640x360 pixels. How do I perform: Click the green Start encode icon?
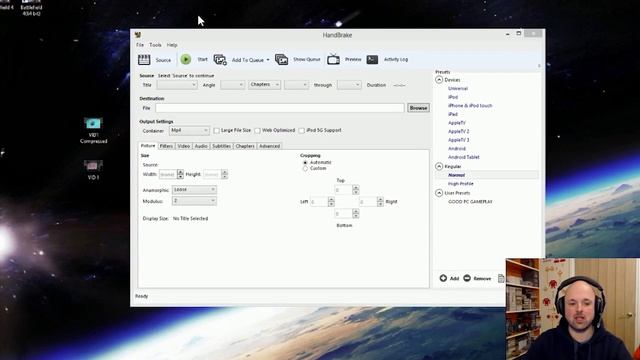pyautogui.click(x=186, y=60)
